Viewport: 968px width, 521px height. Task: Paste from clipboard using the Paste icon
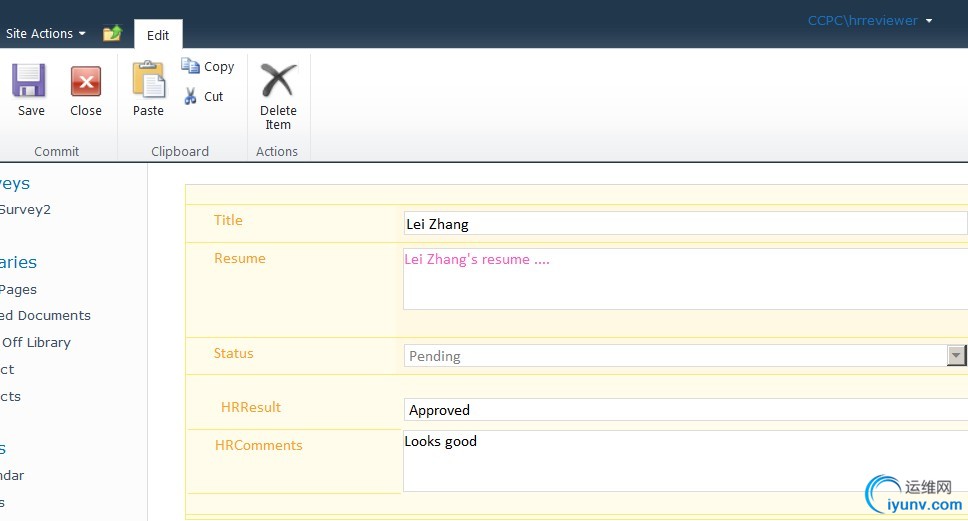click(x=148, y=80)
